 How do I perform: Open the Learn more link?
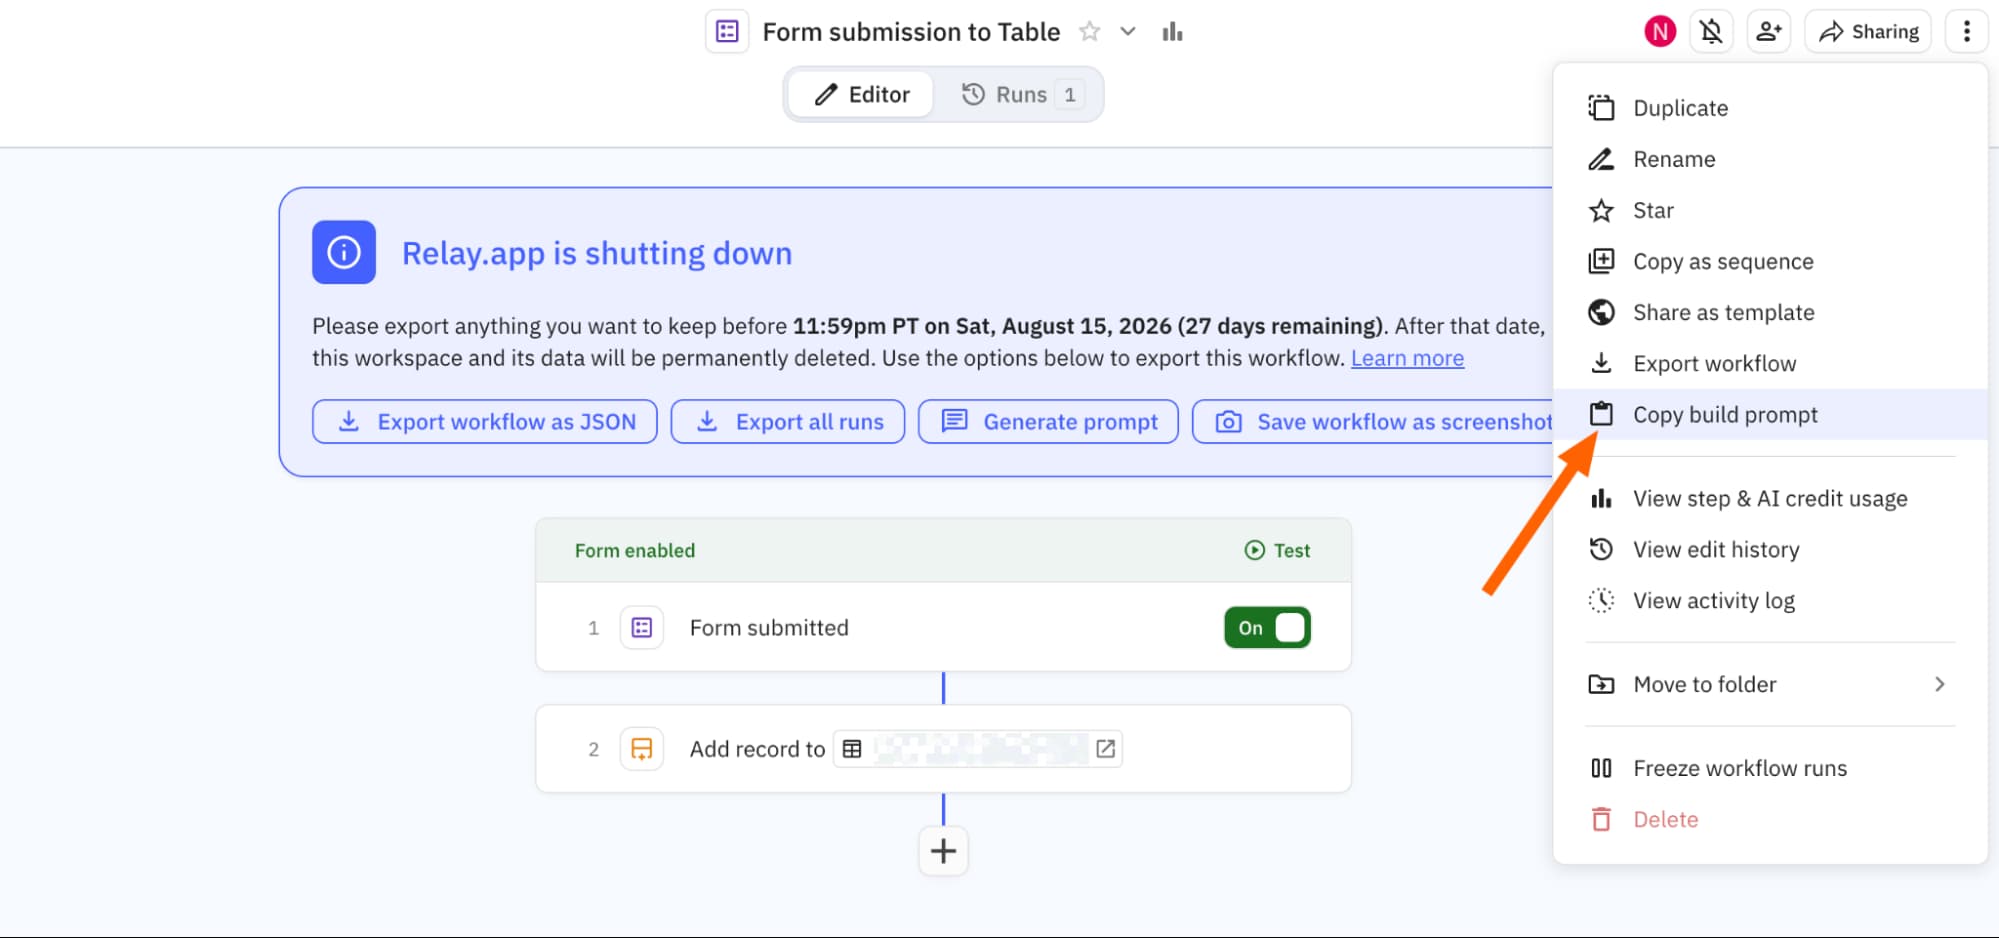click(x=1407, y=358)
